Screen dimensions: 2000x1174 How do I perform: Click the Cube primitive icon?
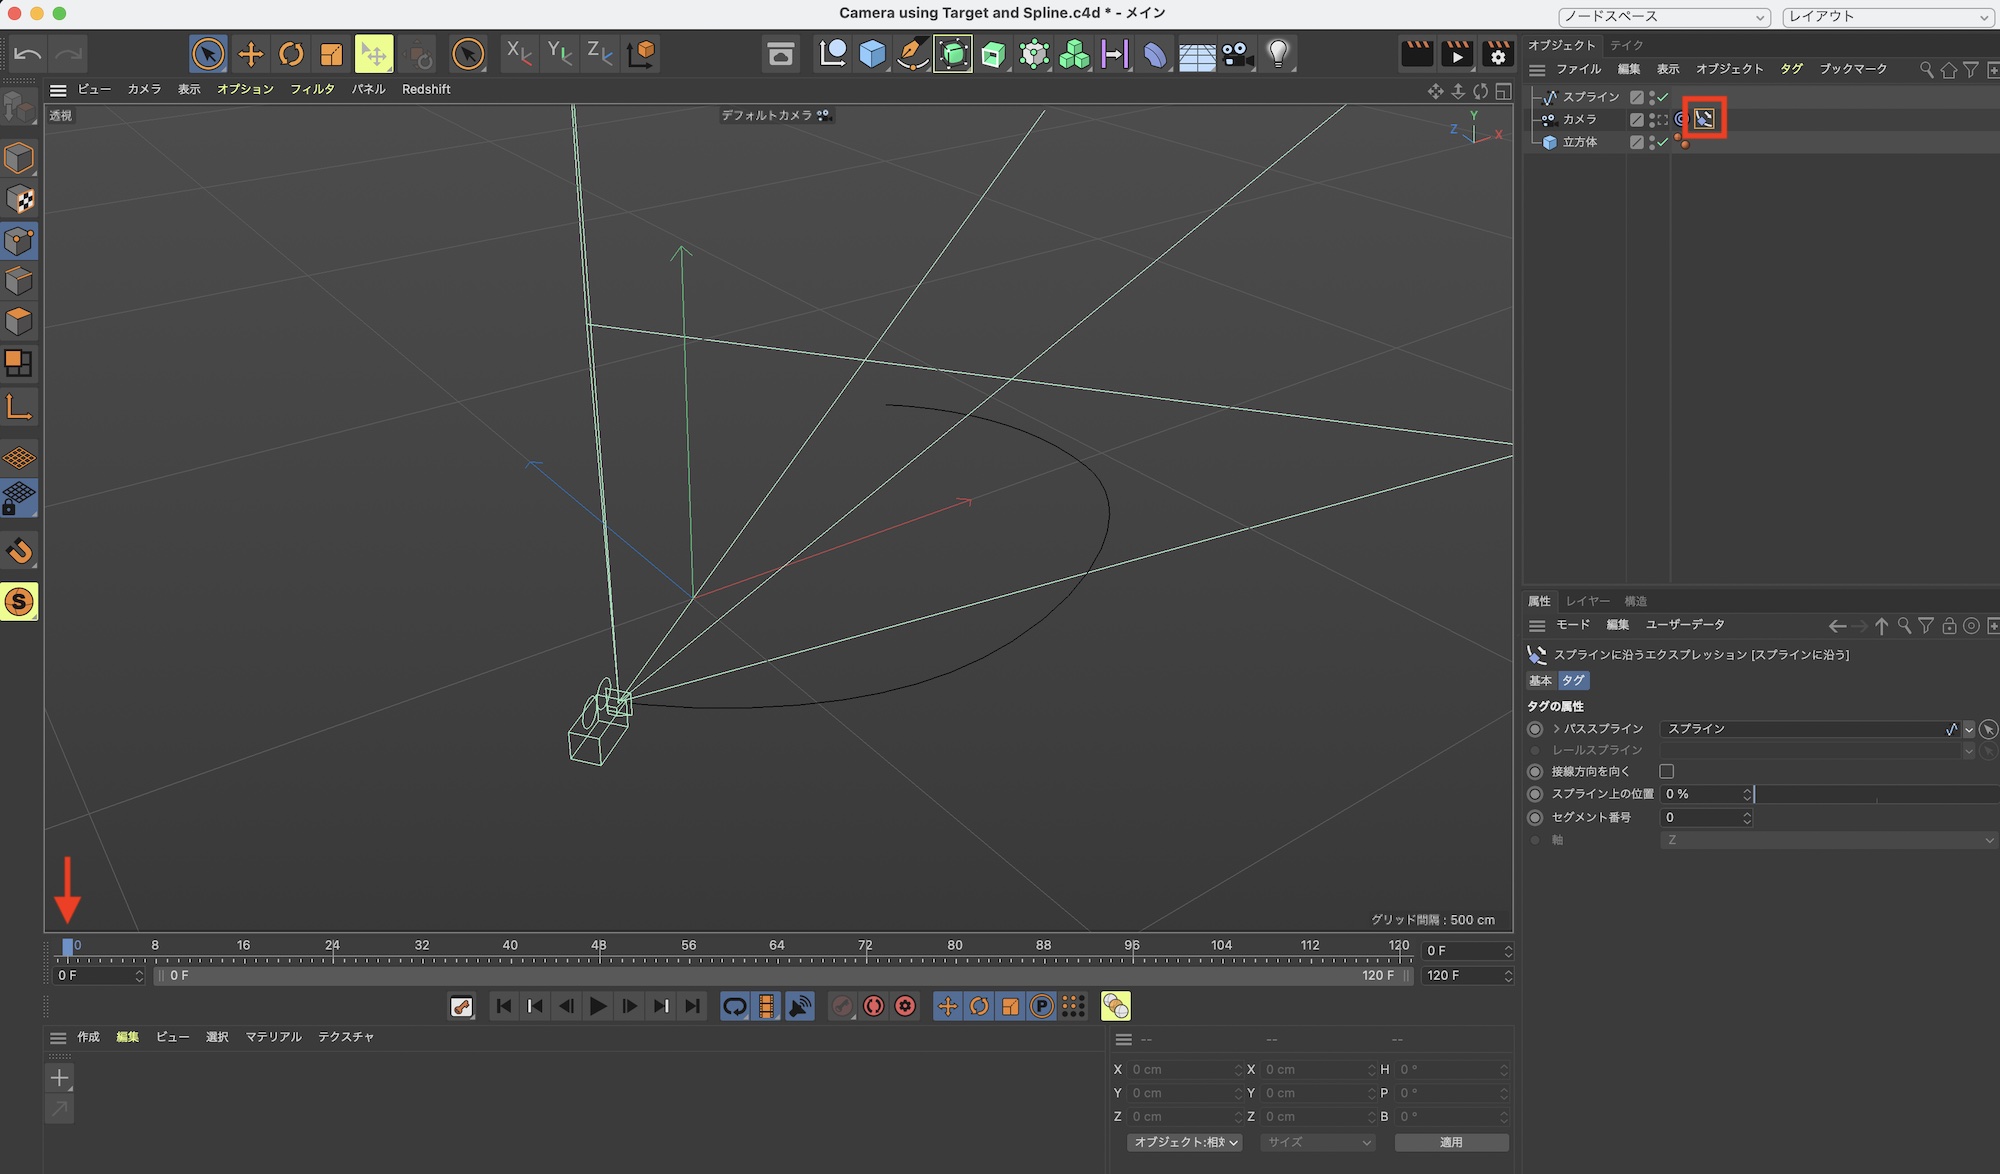[872, 54]
